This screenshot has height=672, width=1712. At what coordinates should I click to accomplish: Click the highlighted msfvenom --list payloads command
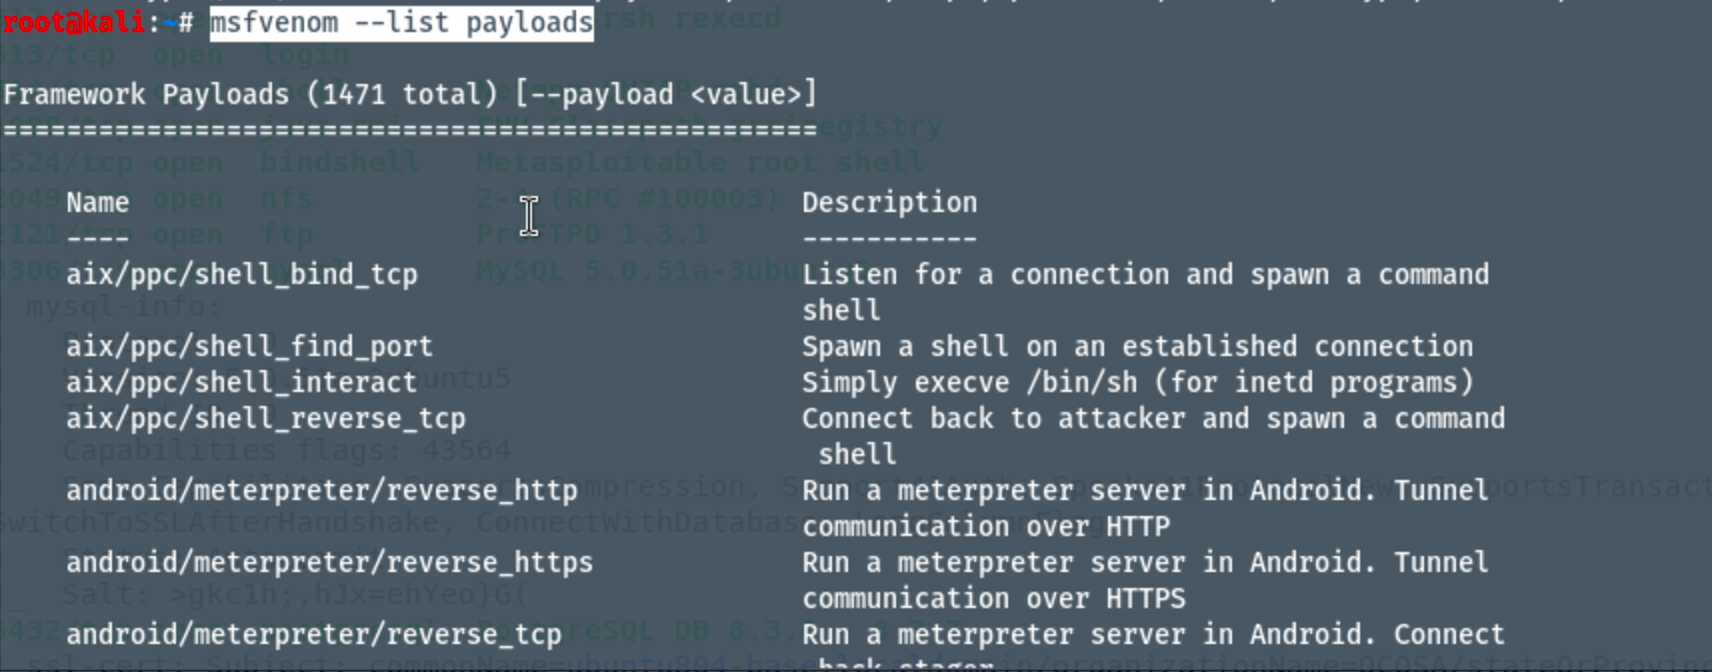[401, 22]
